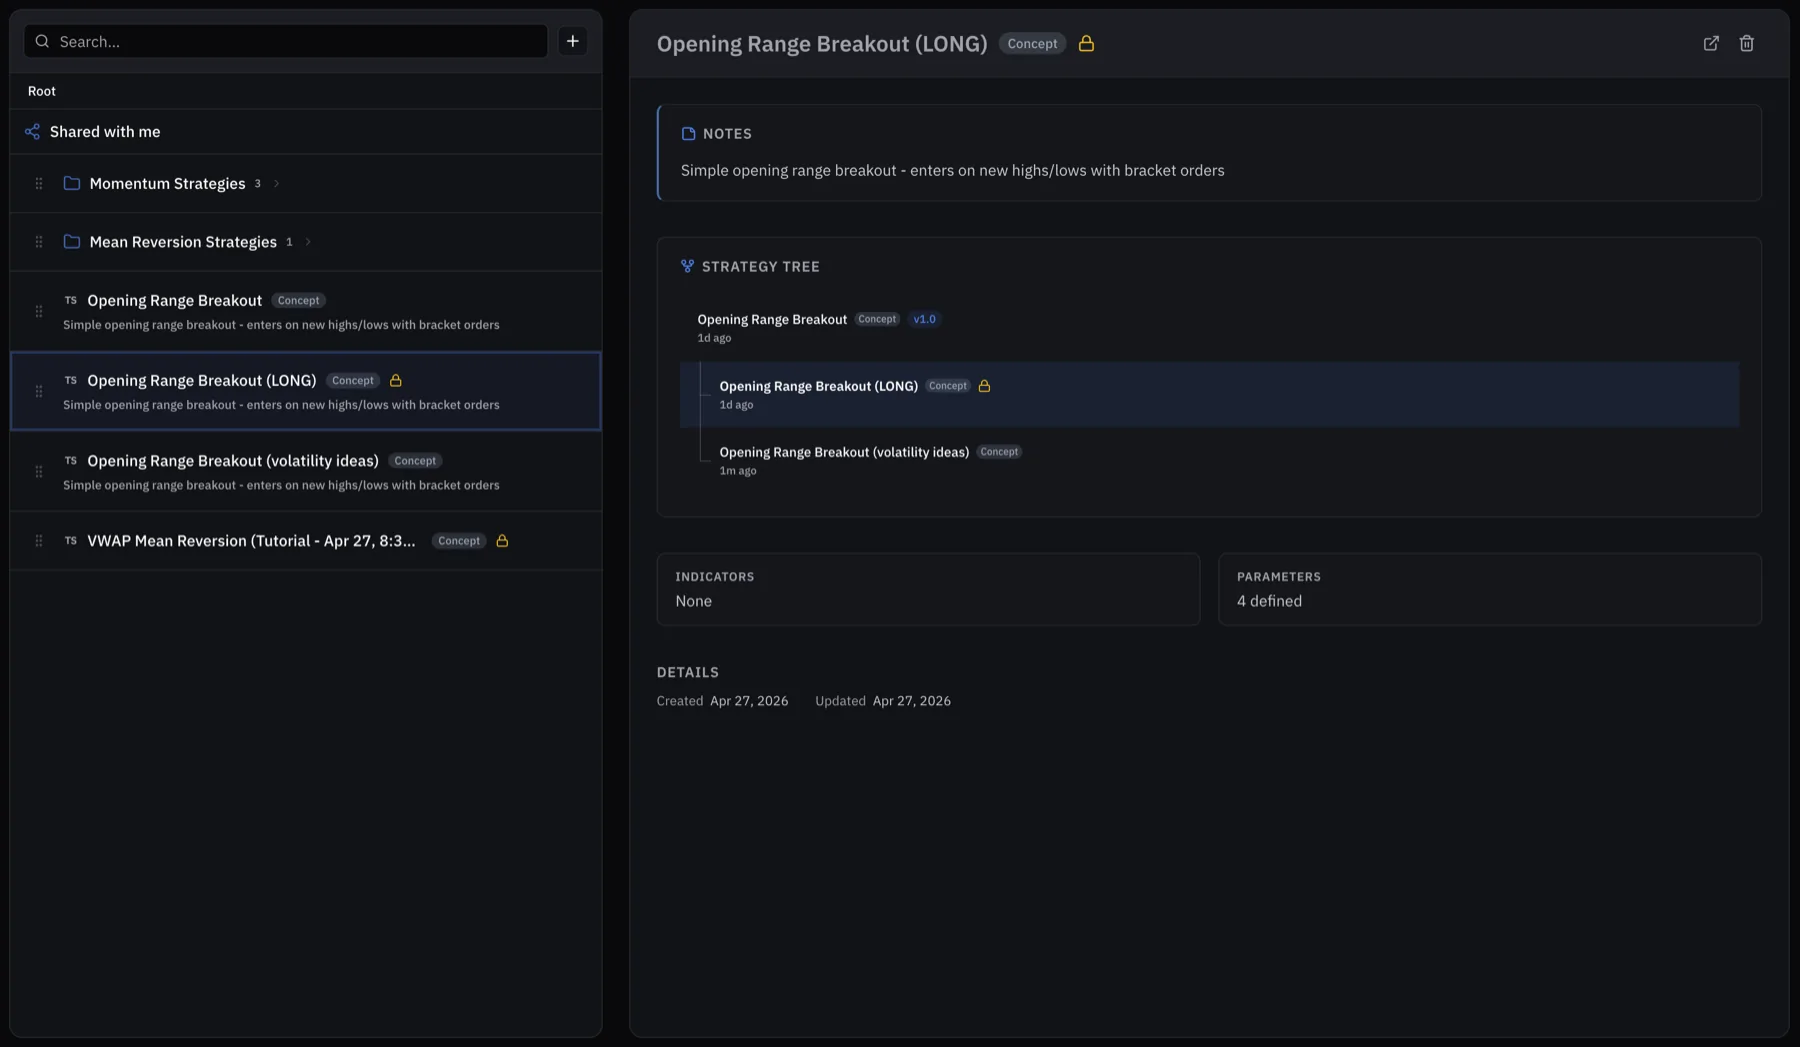Click the count 3 beside Momentum Strategies

[257, 184]
